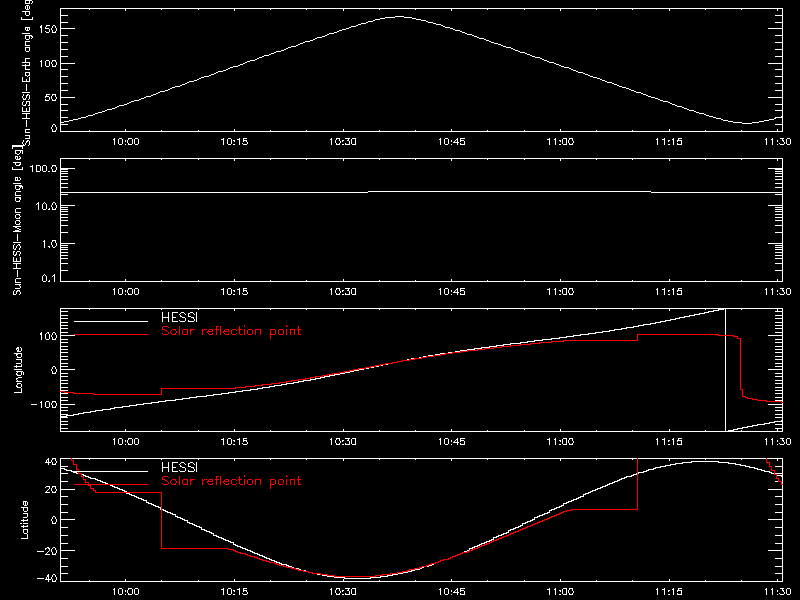Click the '1.0' y-axis value of the Moon plot
This screenshot has height=600, width=800.
49,244
